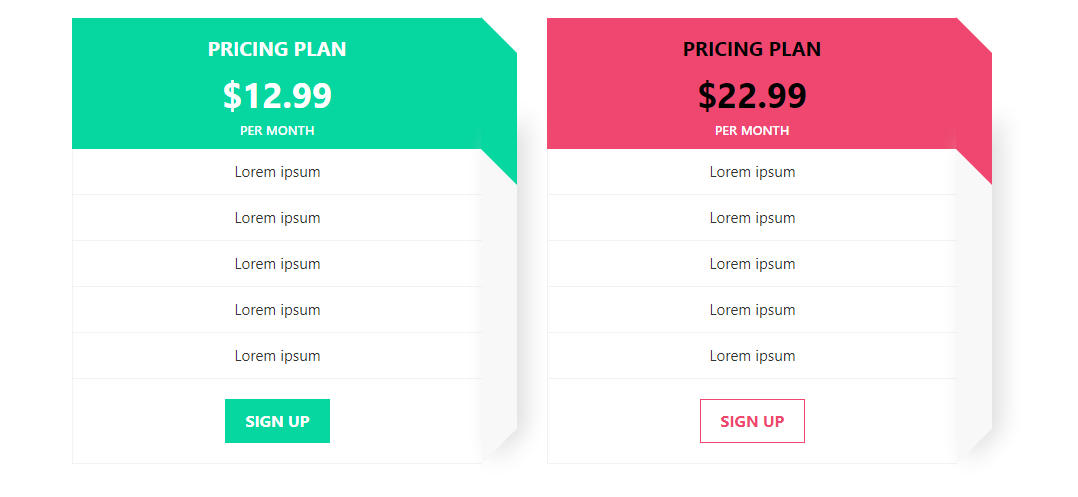Screen dimensions: 1078x497
Task: Click the green folded corner ribbon
Action: (504, 160)
